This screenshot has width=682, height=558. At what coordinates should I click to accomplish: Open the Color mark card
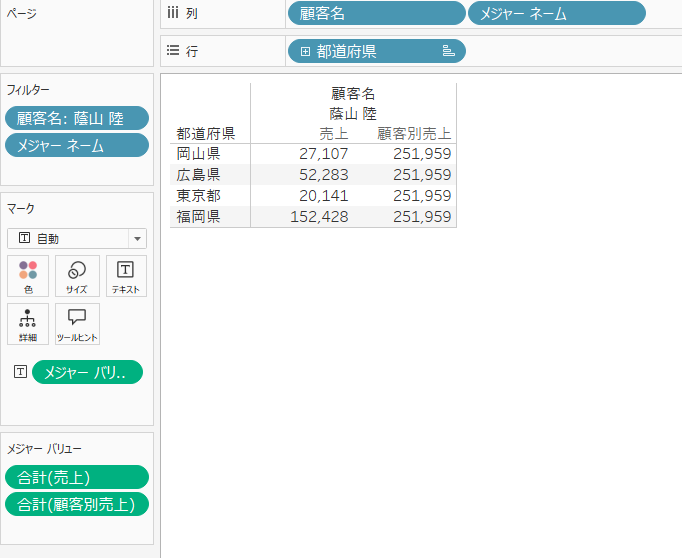click(28, 276)
